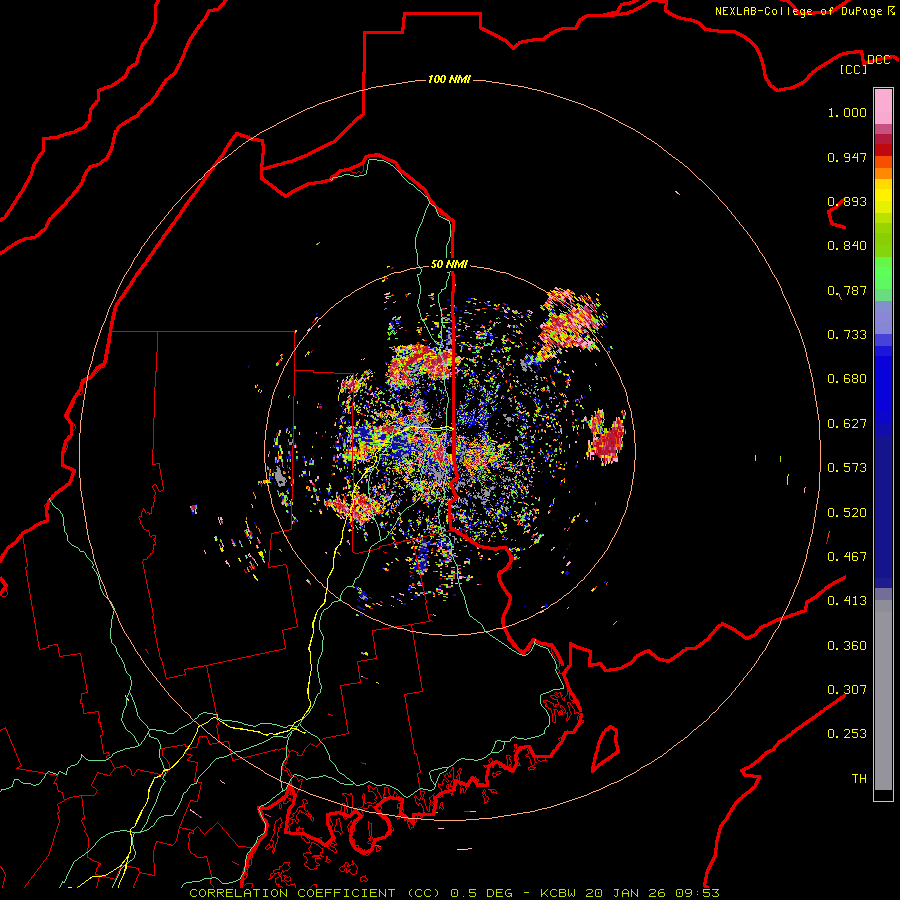Pick the yellow swatch on the color bar
This screenshot has height=900, width=900.
click(883, 196)
